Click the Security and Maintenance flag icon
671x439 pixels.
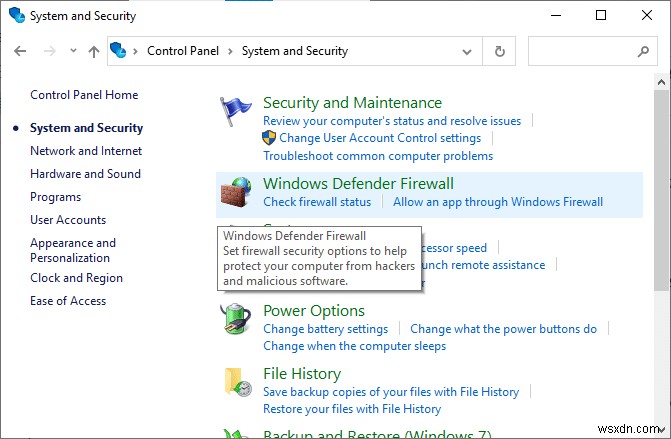click(x=236, y=111)
